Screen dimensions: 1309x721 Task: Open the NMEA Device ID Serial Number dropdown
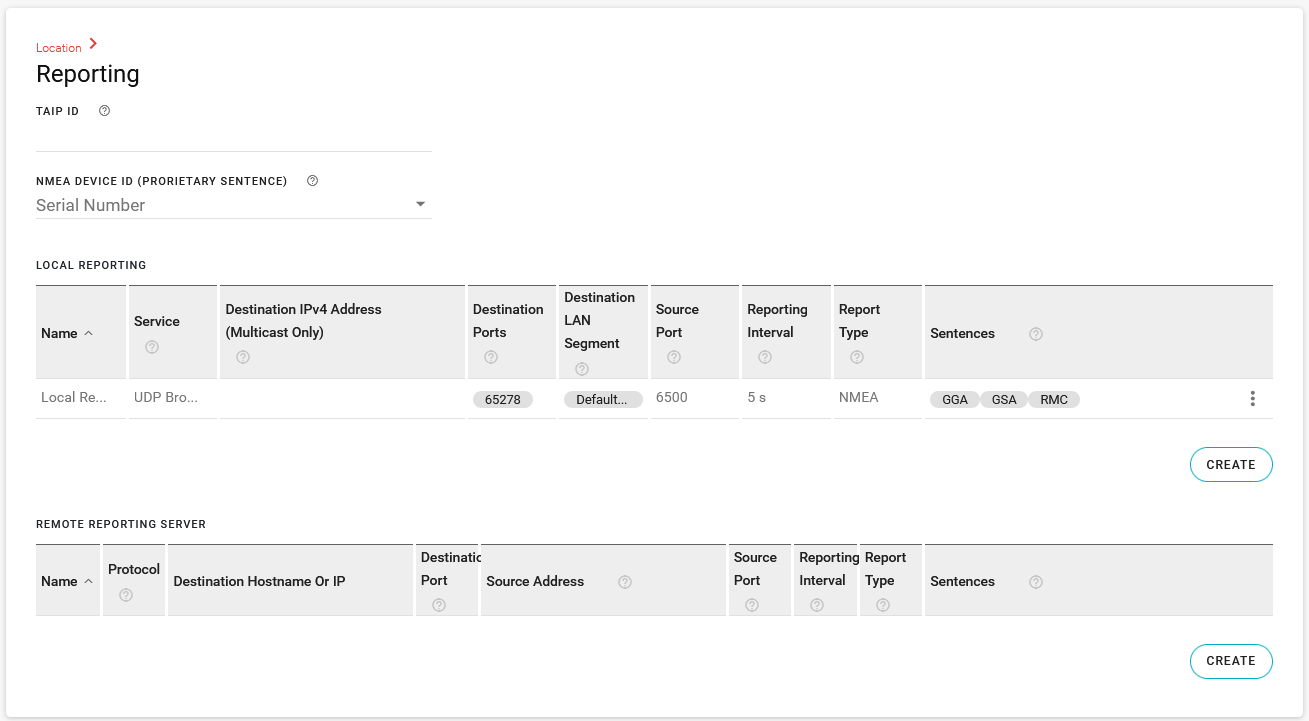[x=233, y=205]
